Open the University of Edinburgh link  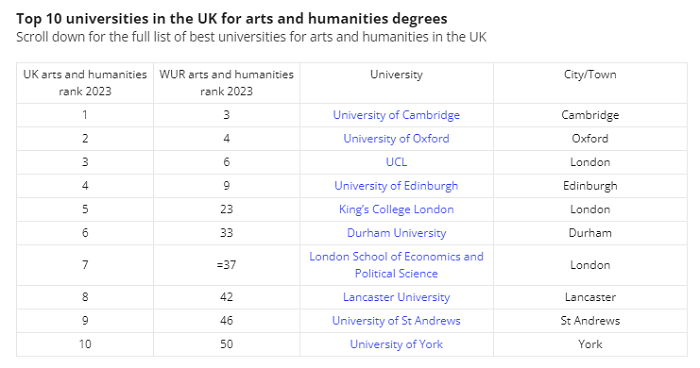pyautogui.click(x=396, y=186)
